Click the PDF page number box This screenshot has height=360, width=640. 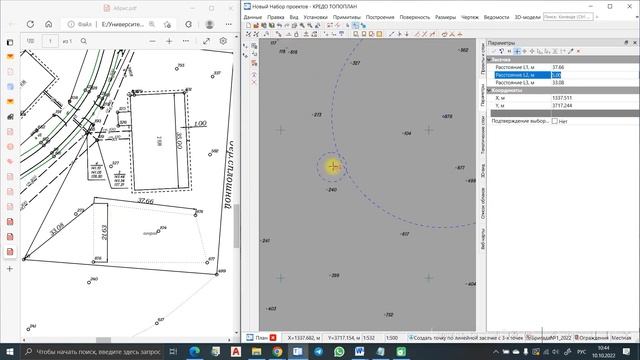pyautogui.click(x=50, y=41)
